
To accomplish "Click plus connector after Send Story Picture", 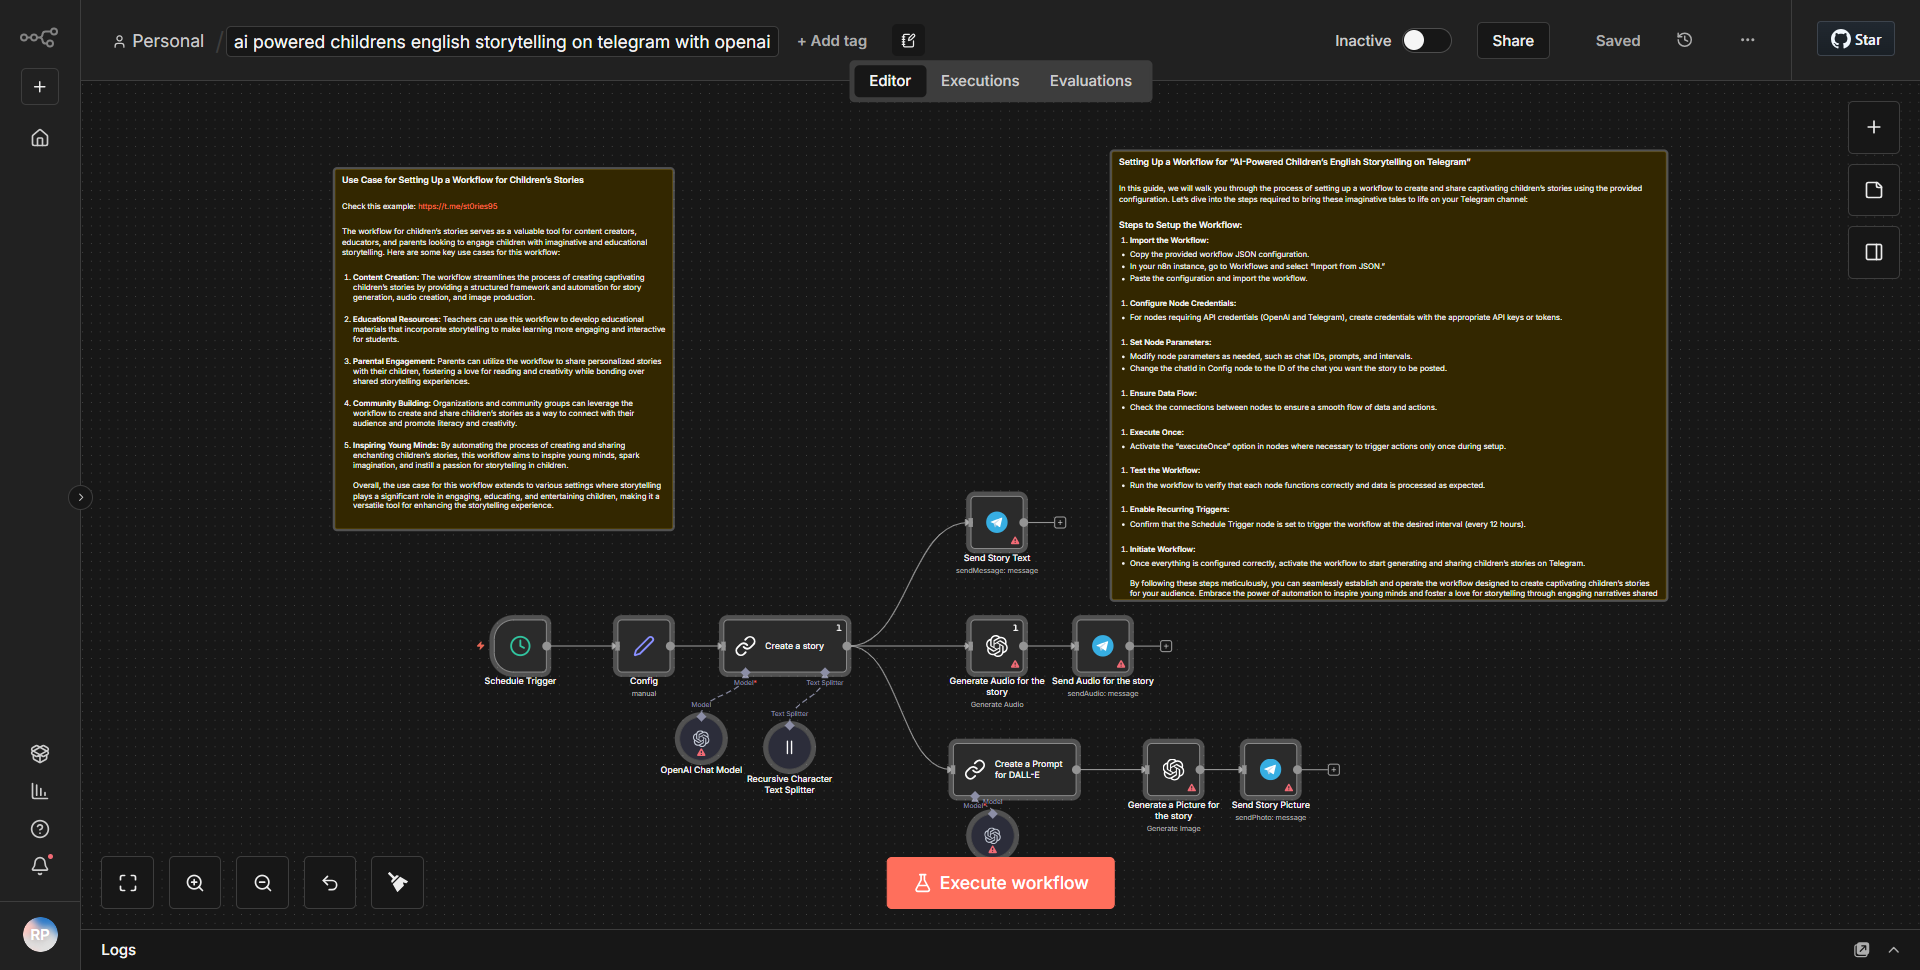I will 1334,770.
